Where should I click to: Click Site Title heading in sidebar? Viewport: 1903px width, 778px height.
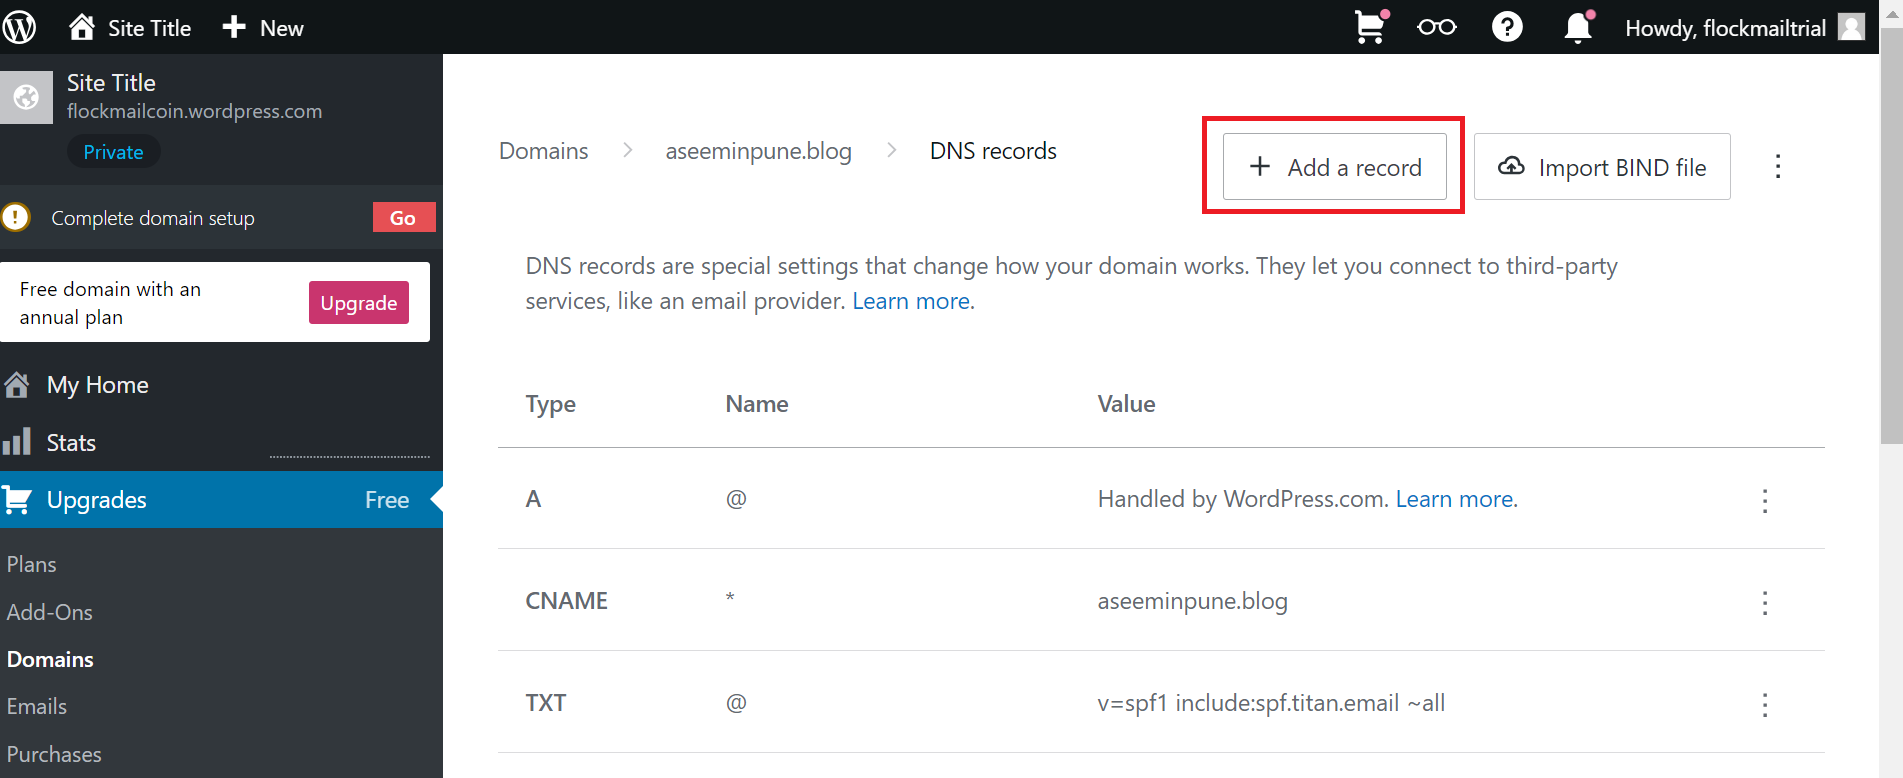click(111, 83)
